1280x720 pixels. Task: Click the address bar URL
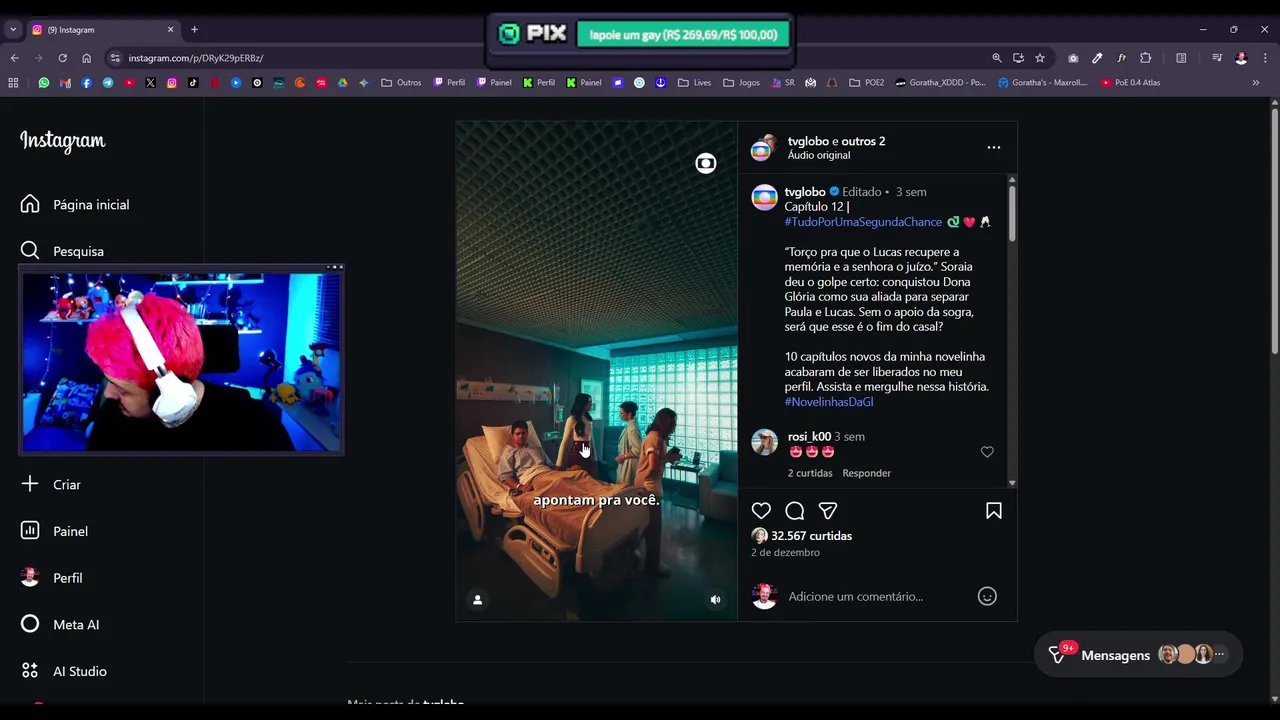[x=195, y=58]
